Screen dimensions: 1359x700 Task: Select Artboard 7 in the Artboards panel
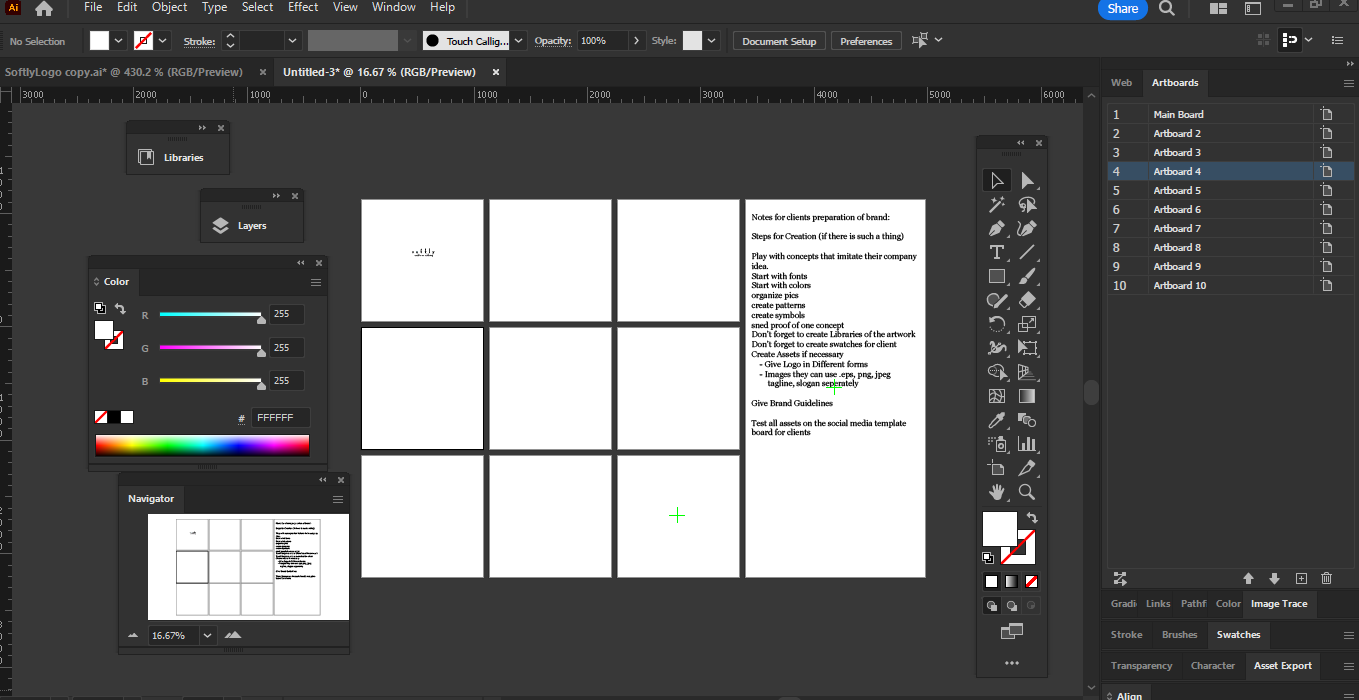coord(1176,228)
